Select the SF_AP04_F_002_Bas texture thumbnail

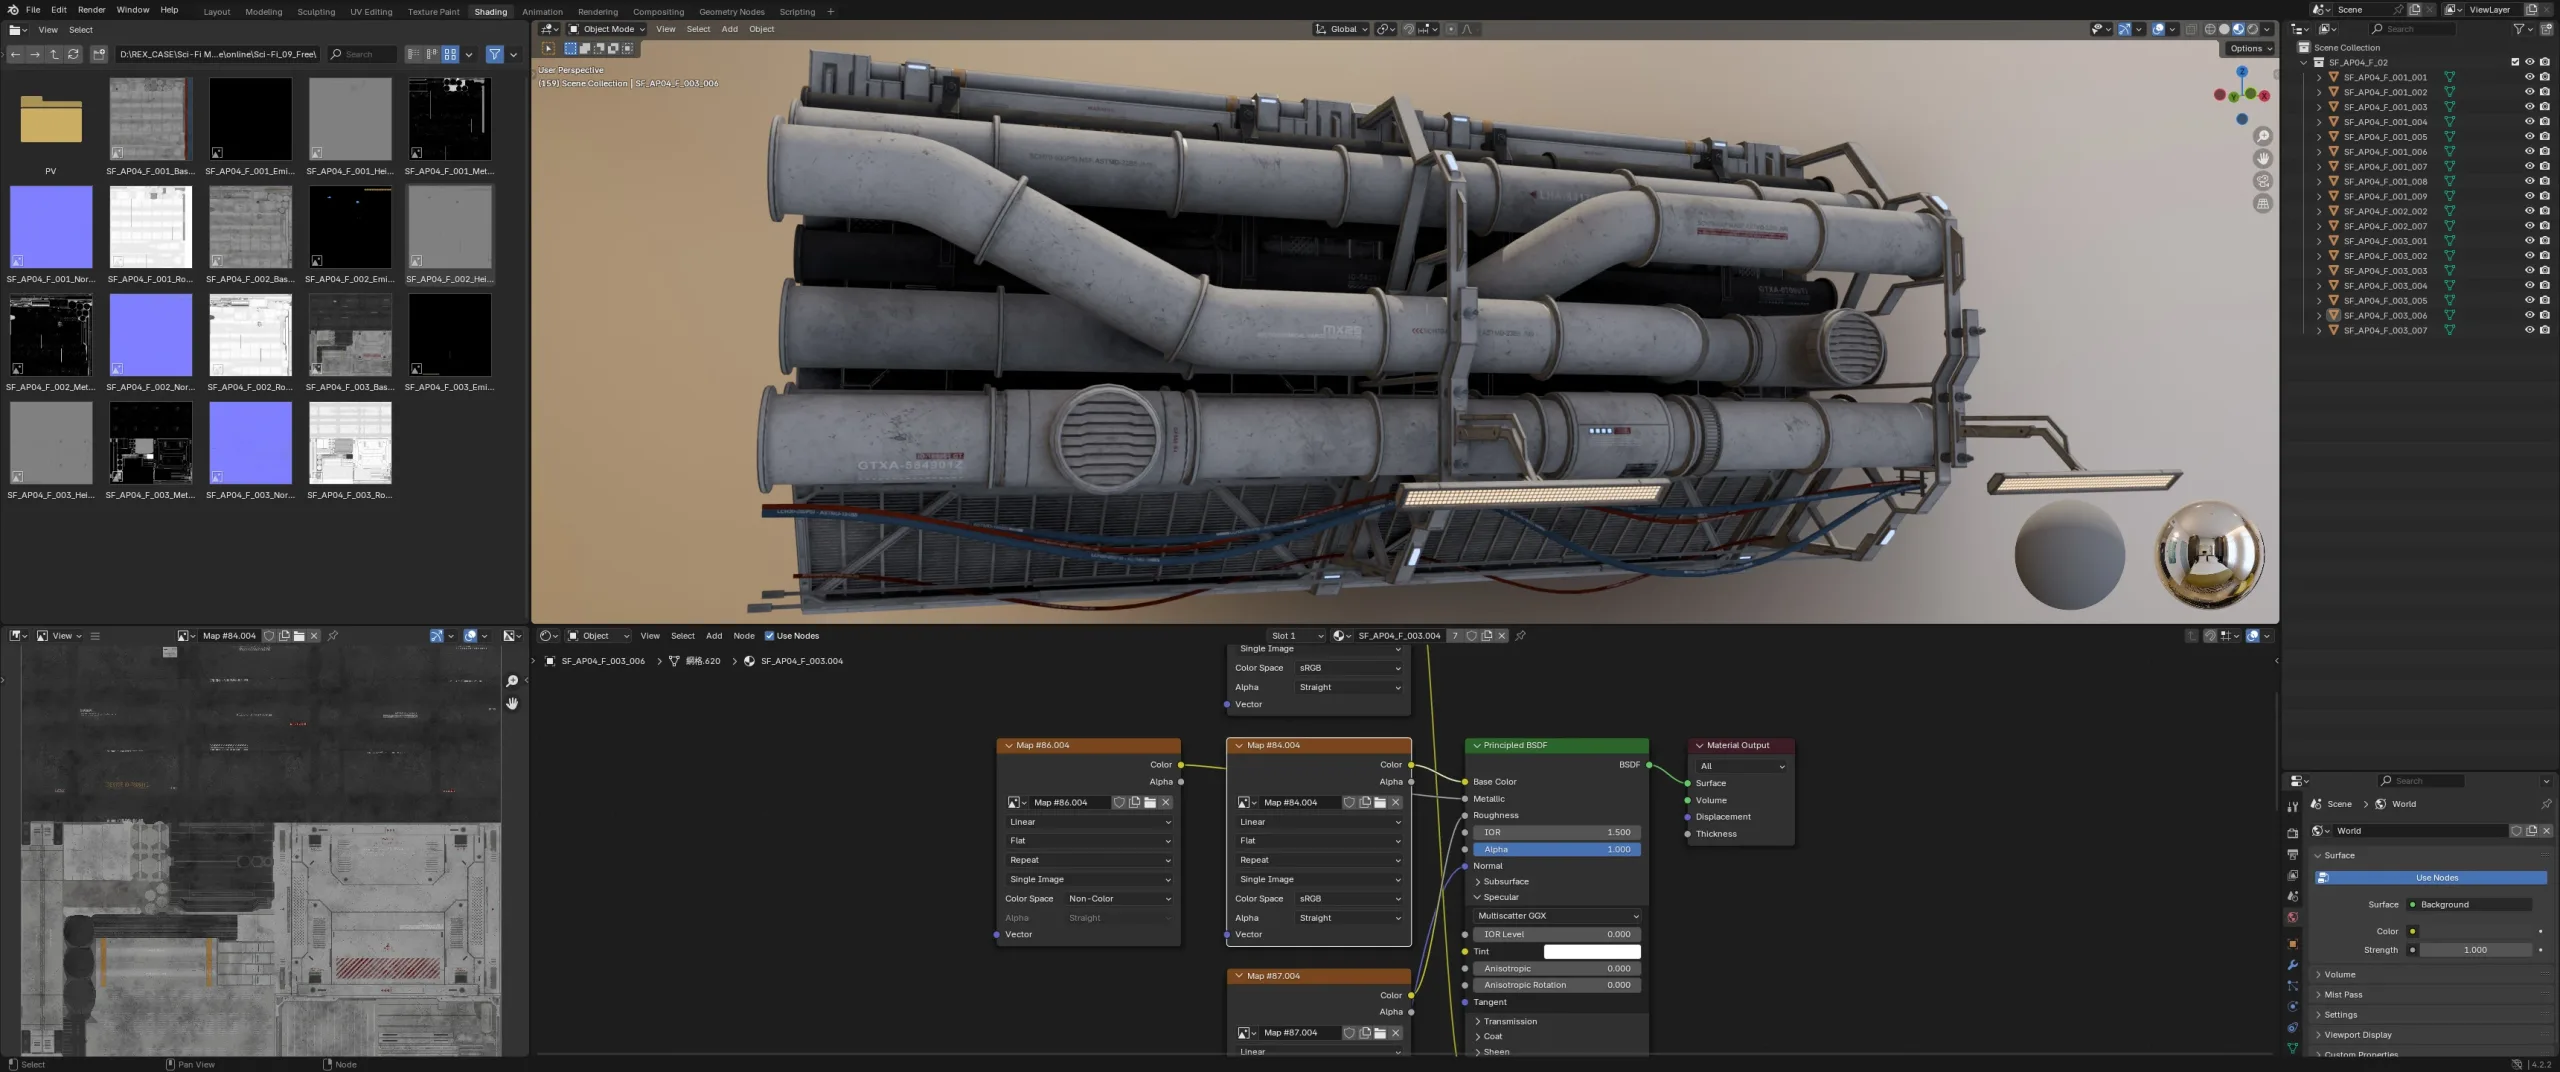(x=250, y=229)
